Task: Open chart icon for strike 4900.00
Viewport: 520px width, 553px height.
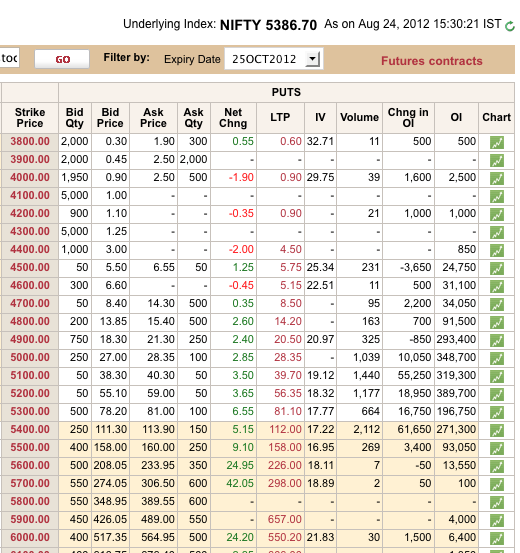Action: pos(497,340)
